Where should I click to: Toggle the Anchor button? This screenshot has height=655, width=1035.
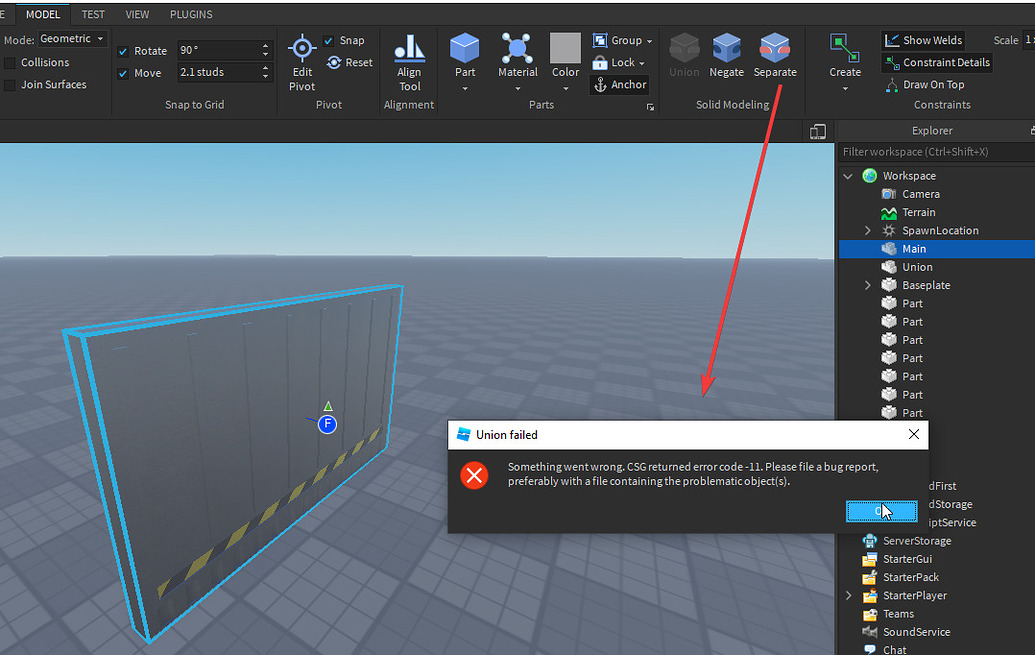pos(619,85)
